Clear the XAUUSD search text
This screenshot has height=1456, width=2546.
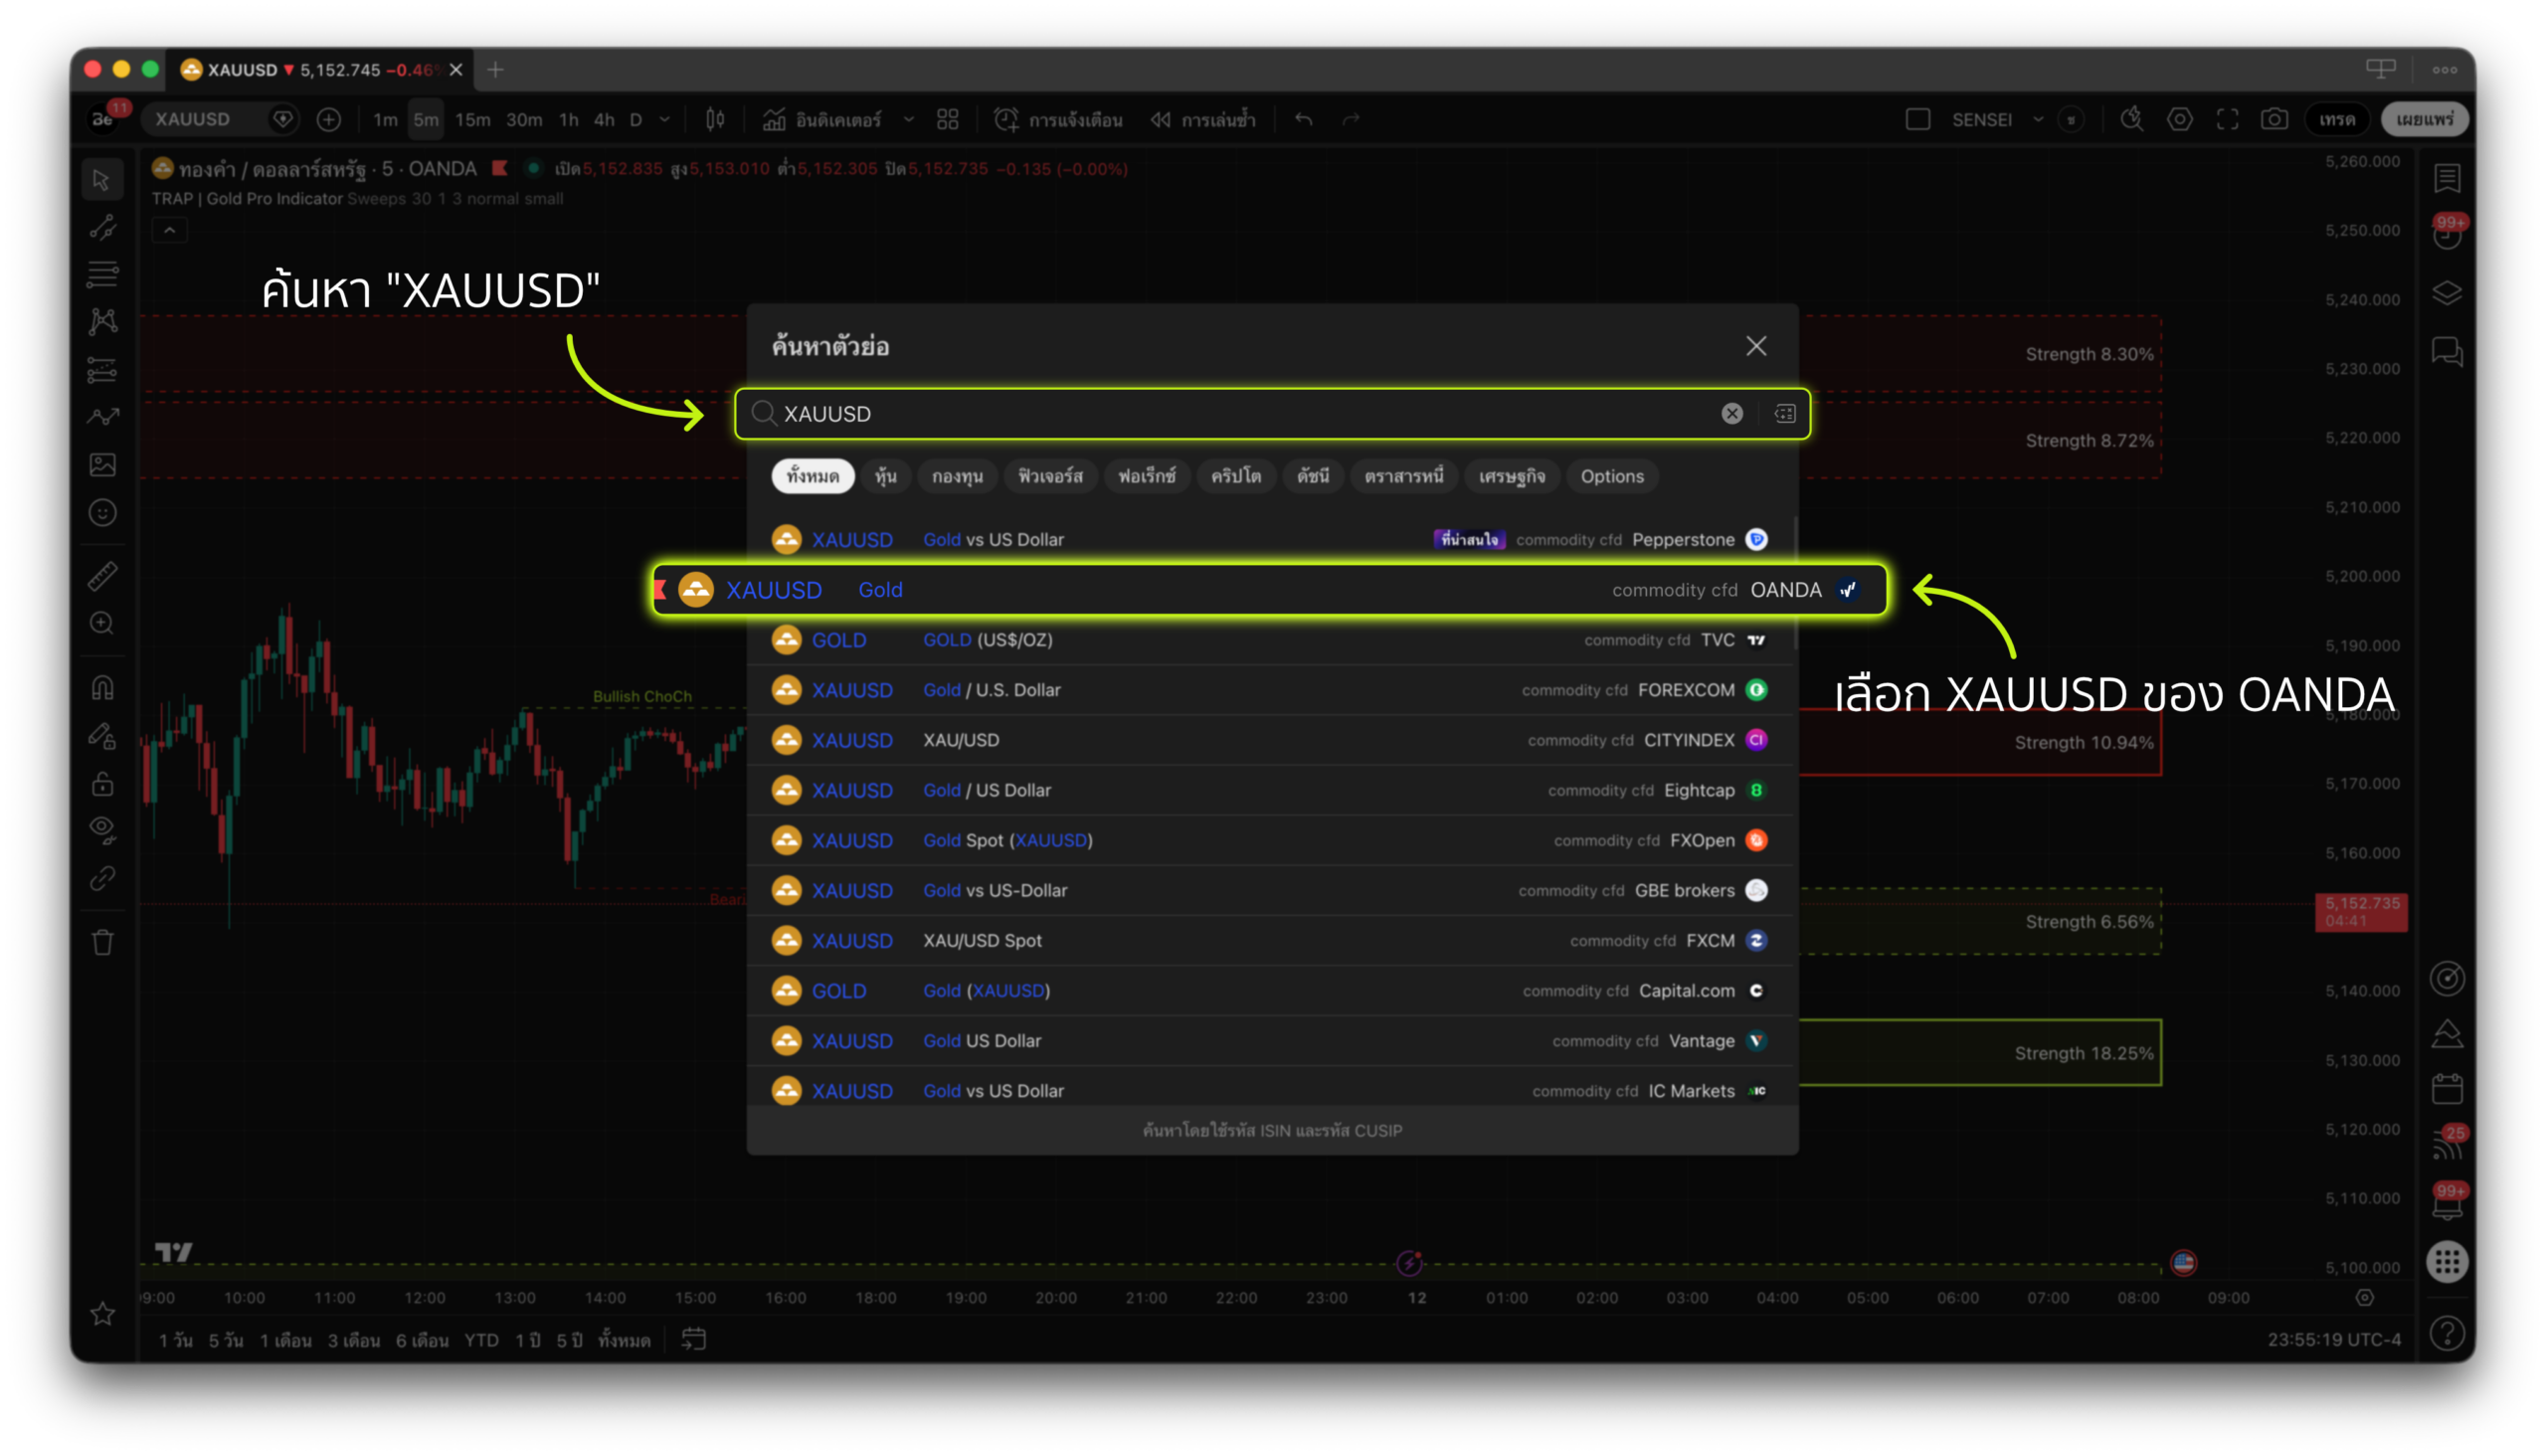[x=1731, y=413]
